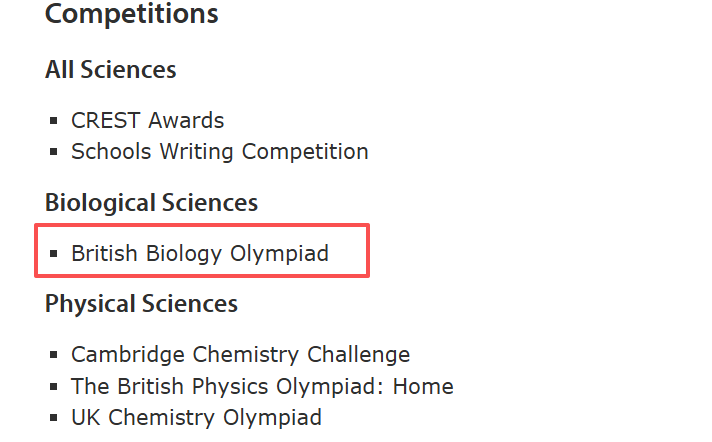This screenshot has width=712, height=442.
Task: Open the CREST Awards link
Action: click(147, 121)
